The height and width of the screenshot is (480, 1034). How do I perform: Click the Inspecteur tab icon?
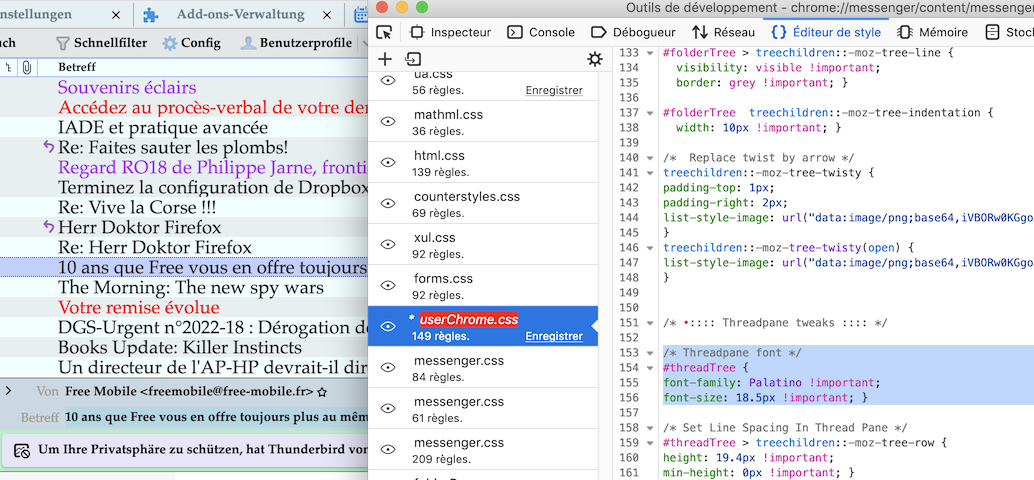pyautogui.click(x=417, y=32)
